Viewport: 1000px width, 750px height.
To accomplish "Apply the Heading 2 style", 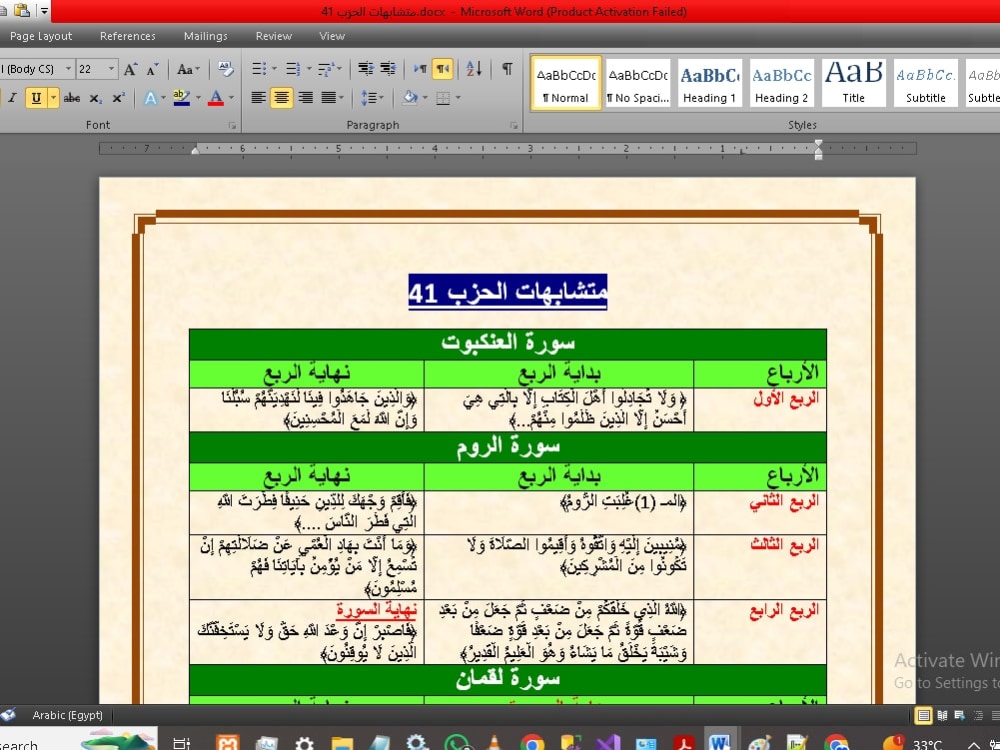I will [x=781, y=84].
